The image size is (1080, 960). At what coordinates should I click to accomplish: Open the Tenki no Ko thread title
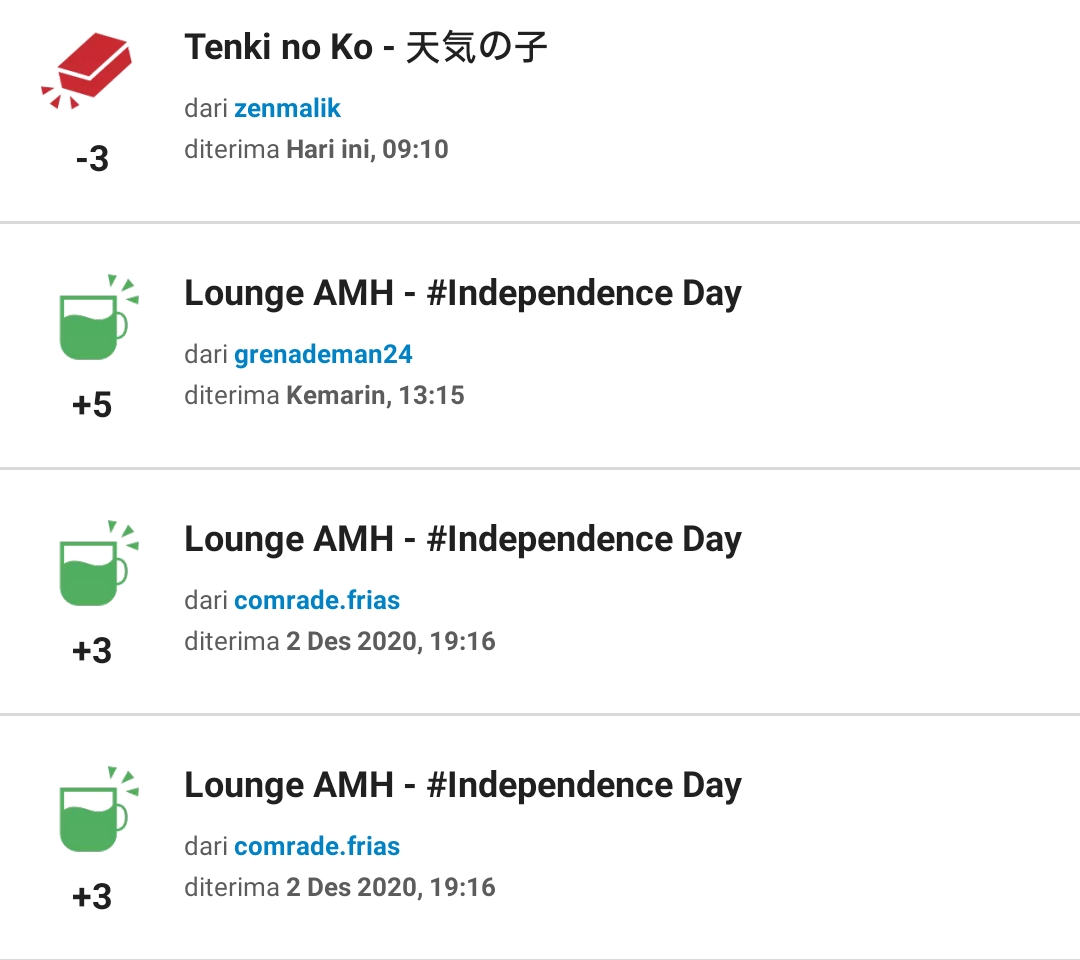[x=366, y=47]
